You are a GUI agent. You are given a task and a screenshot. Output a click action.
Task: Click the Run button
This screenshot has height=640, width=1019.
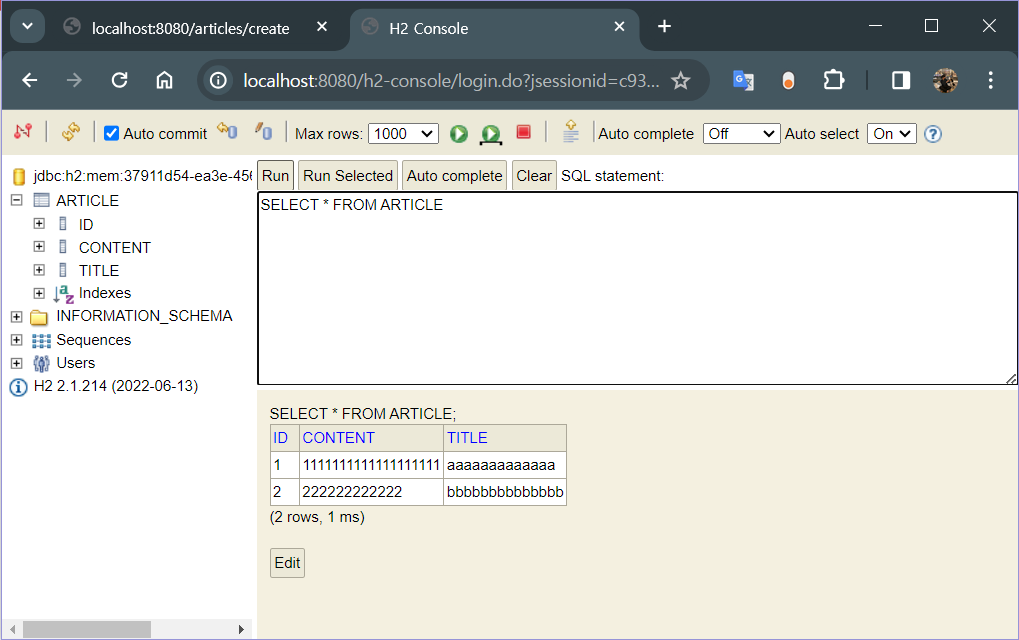(x=276, y=175)
